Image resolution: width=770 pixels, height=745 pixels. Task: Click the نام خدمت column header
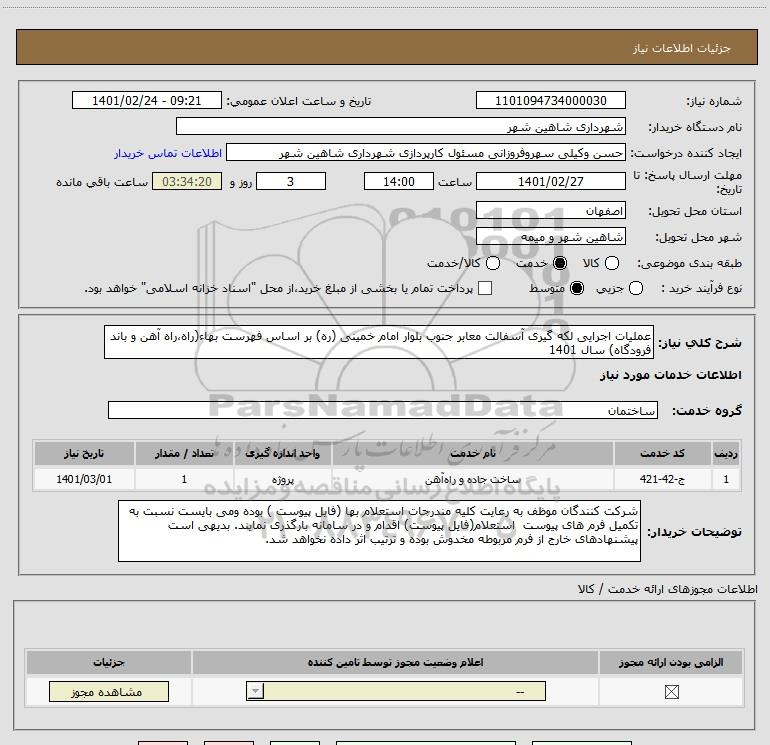pos(473,453)
